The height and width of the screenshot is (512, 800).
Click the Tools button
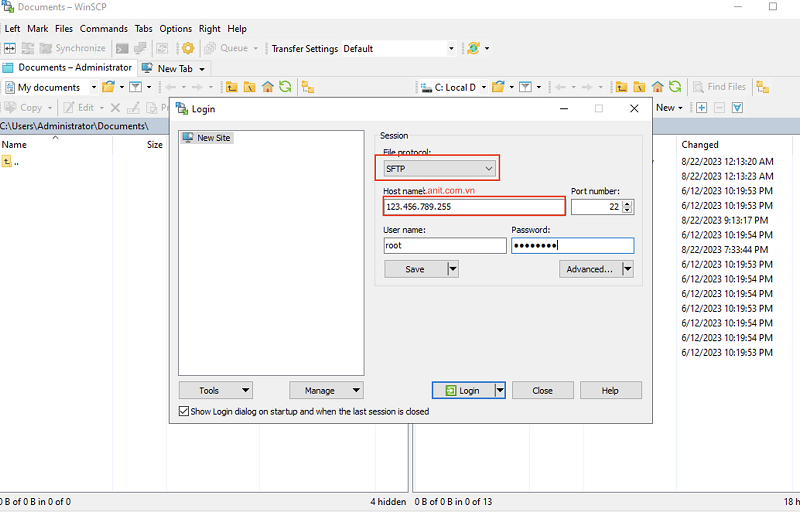pos(216,391)
